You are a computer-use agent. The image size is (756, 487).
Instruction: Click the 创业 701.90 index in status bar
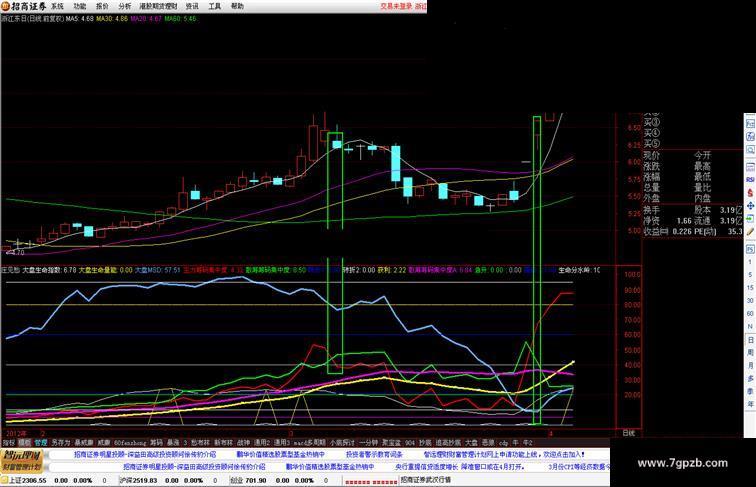click(x=248, y=480)
